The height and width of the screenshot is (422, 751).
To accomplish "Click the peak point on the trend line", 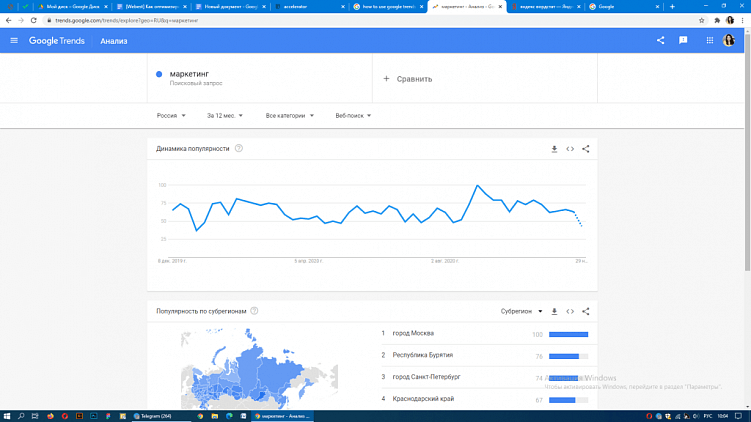I will coord(478,185).
